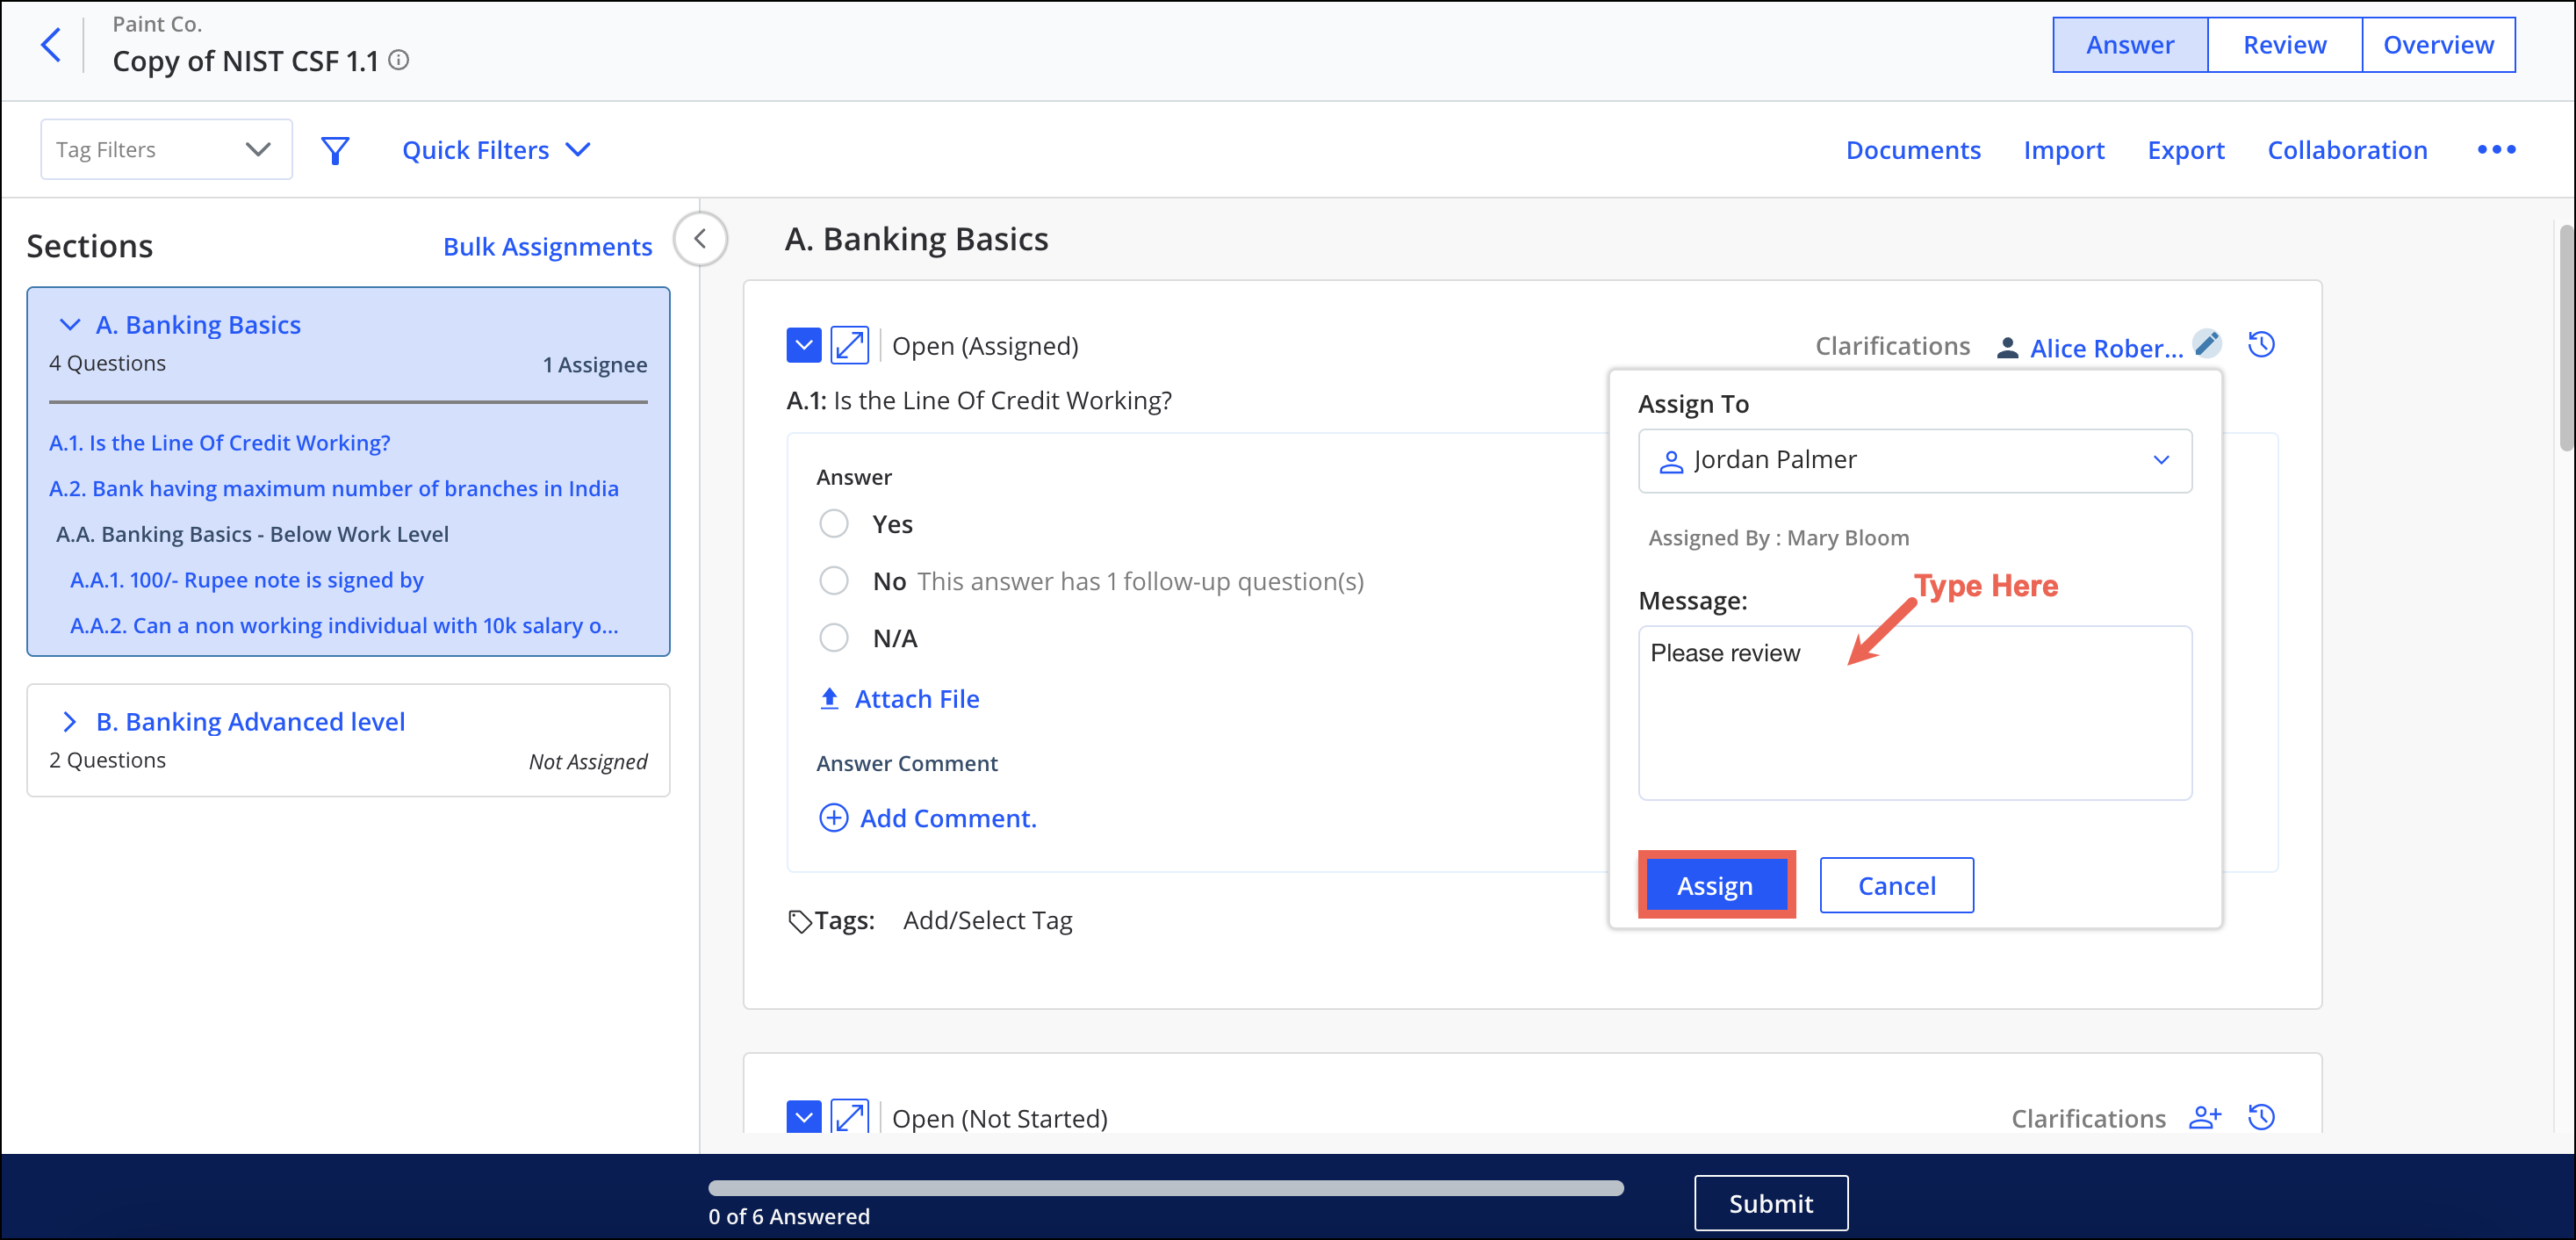The image size is (2576, 1240).
Task: Choose the N/A radio option
Action: tap(834, 638)
